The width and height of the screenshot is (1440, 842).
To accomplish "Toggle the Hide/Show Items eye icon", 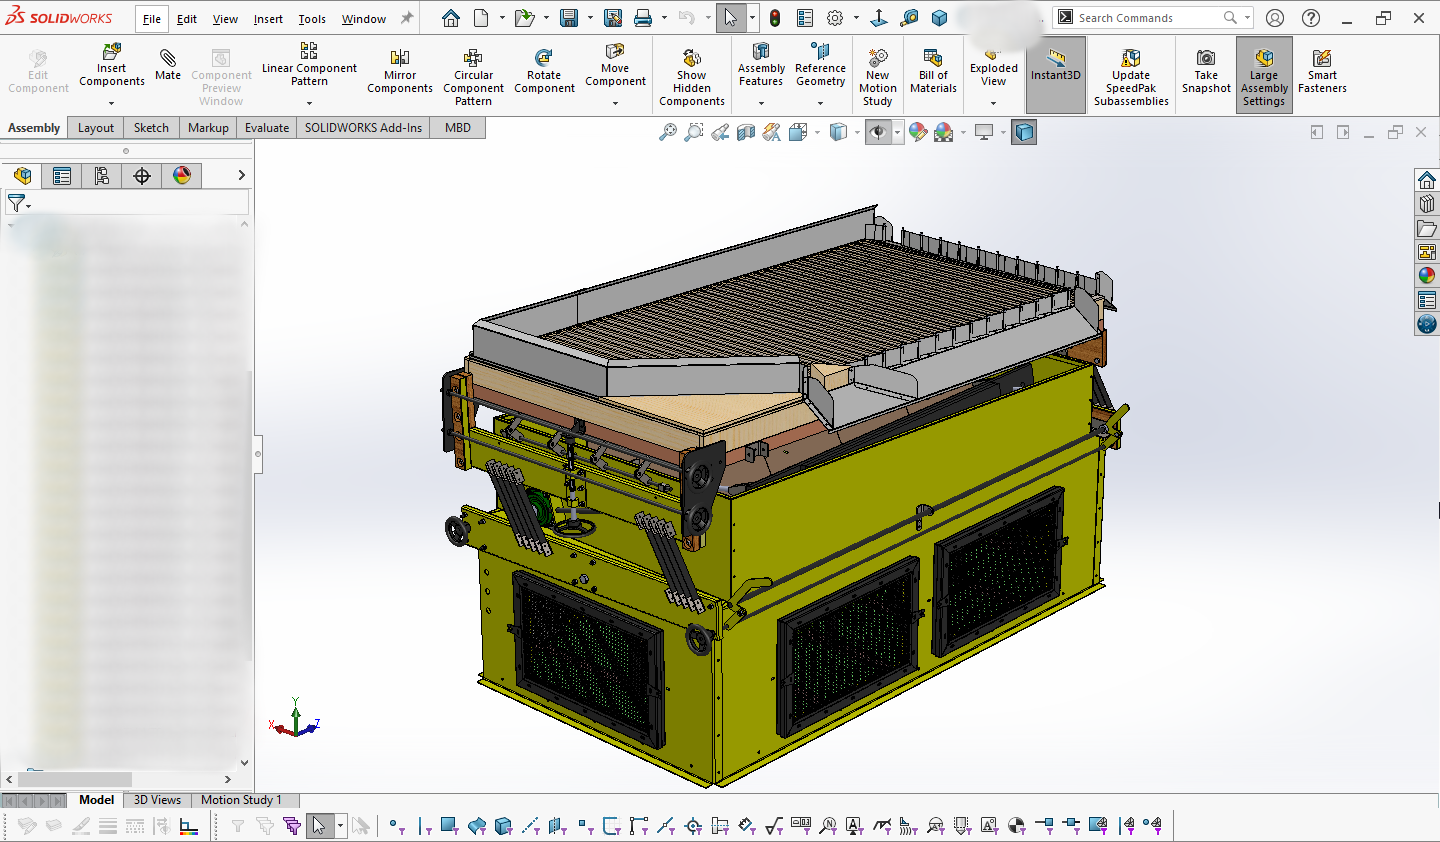I will (878, 132).
